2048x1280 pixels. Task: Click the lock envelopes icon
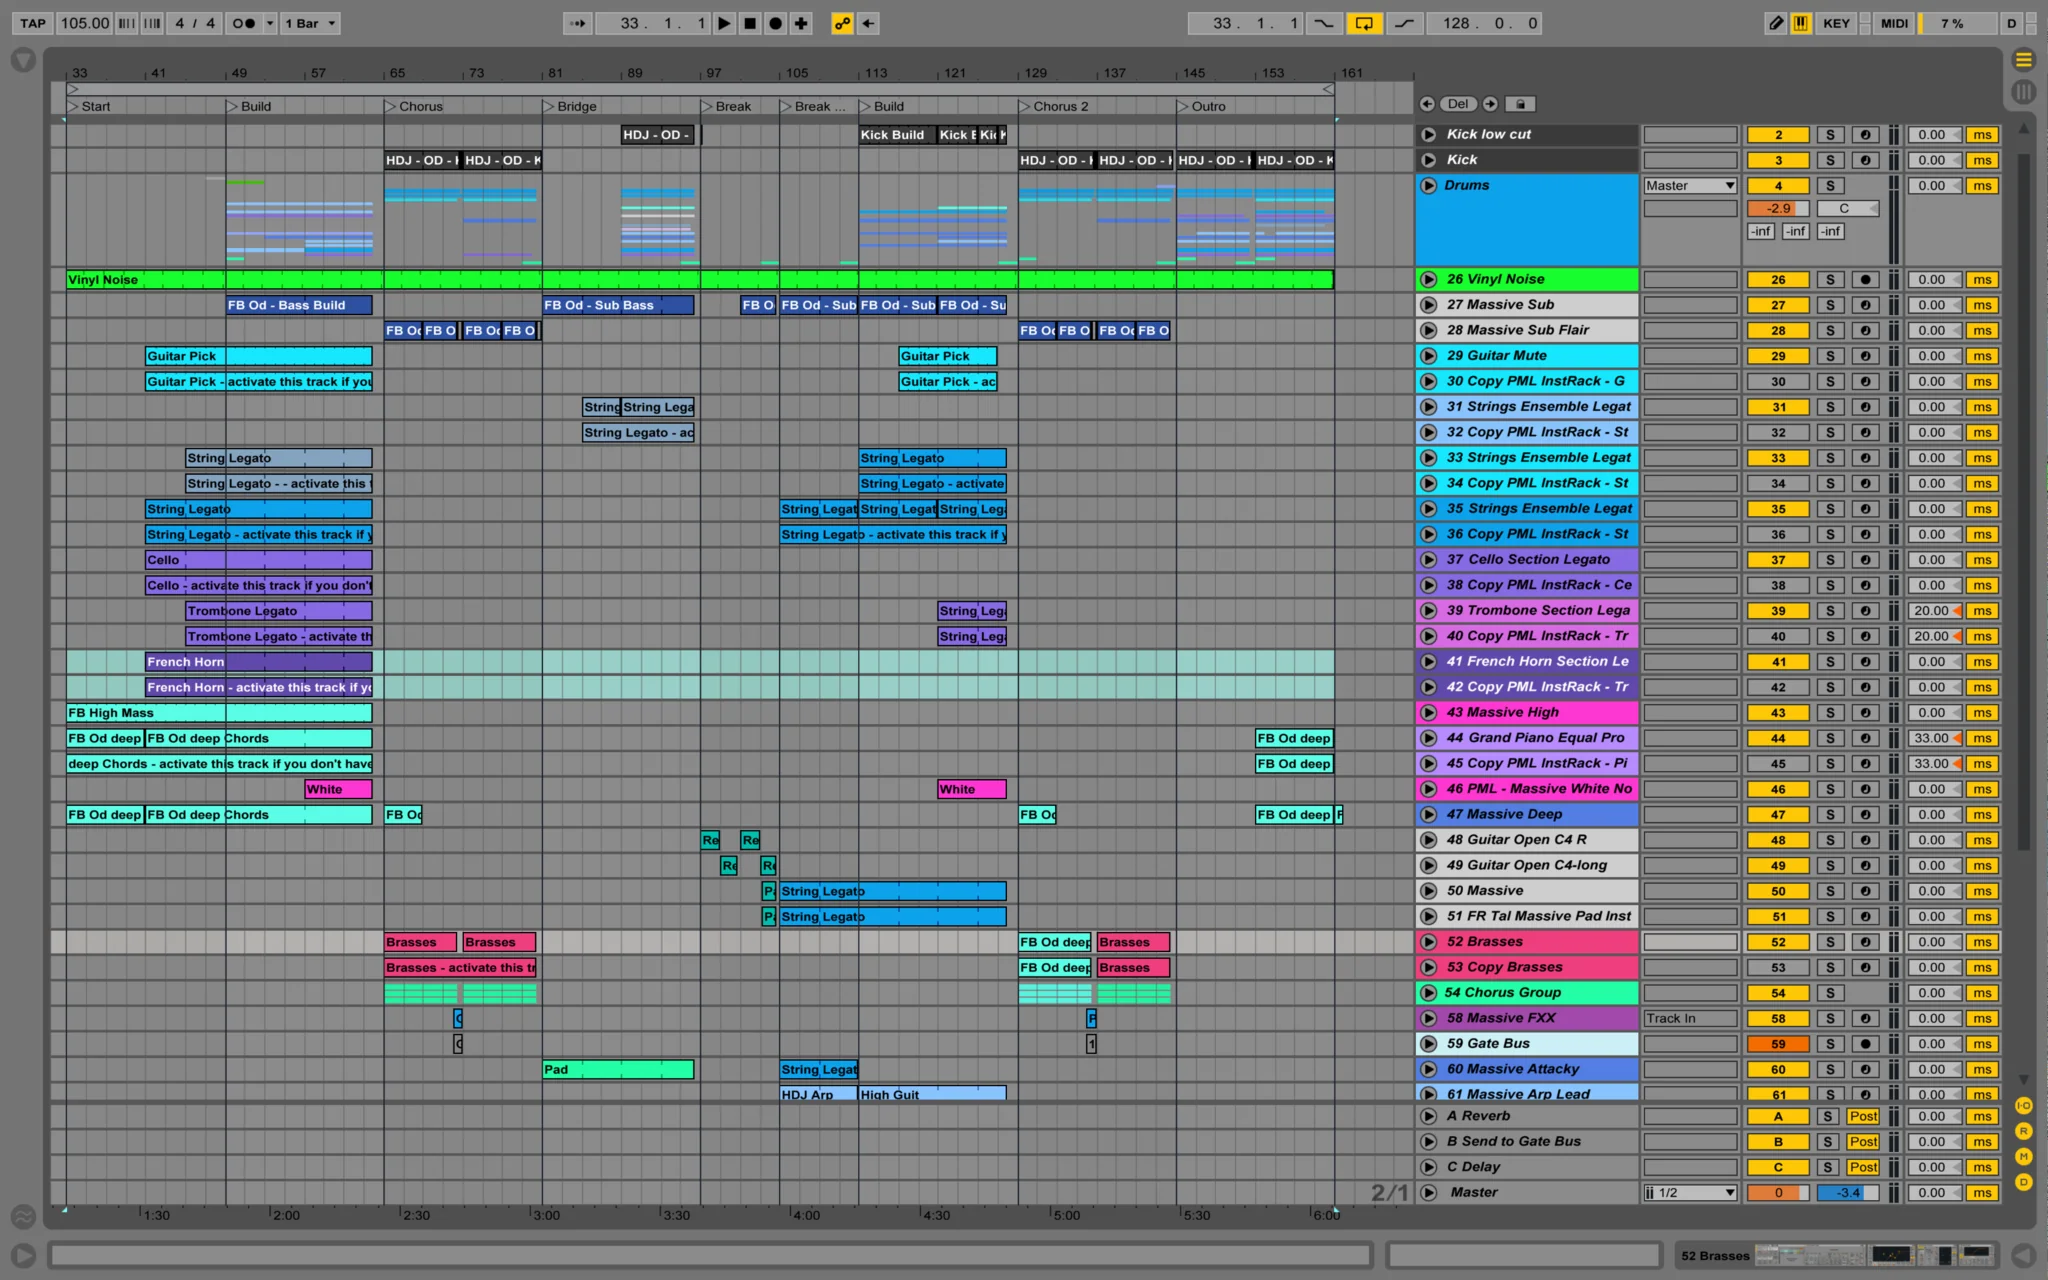click(x=1520, y=104)
